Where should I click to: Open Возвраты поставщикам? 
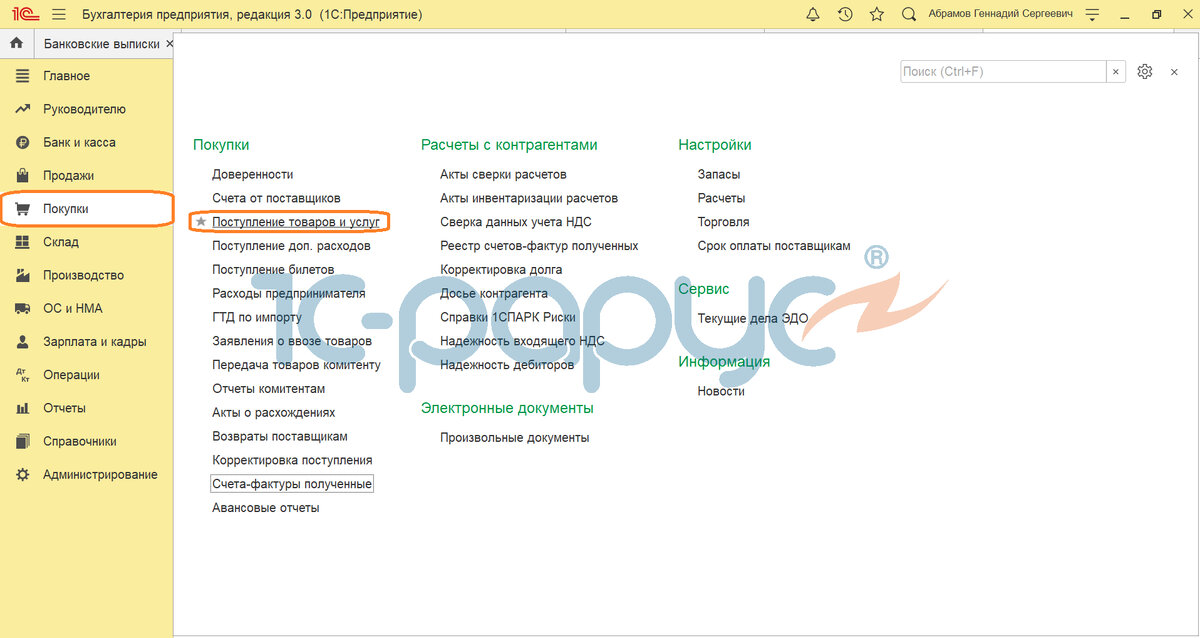pyautogui.click(x=280, y=436)
